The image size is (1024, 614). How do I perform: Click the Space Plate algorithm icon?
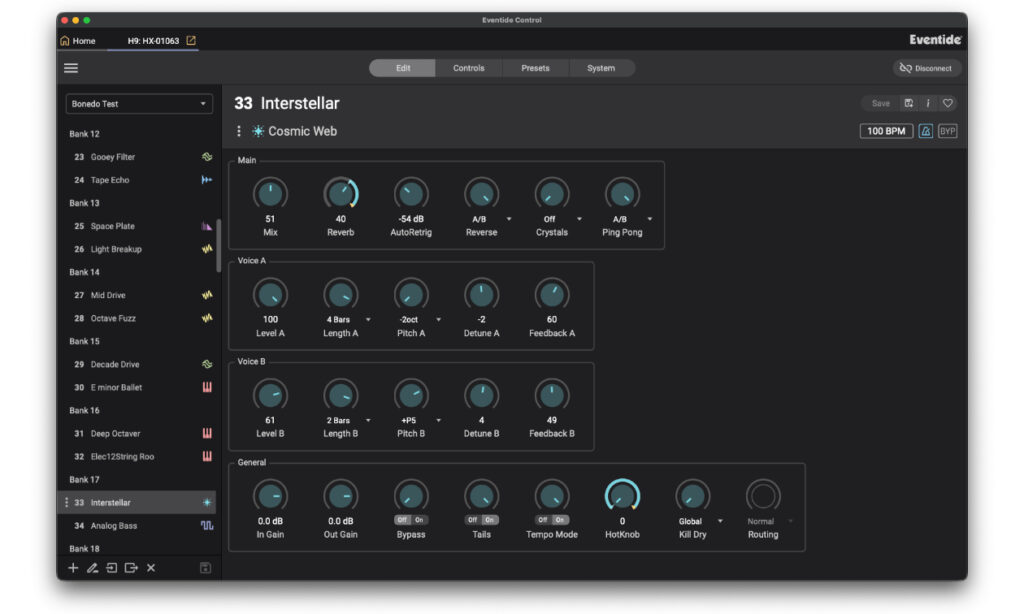tap(207, 226)
